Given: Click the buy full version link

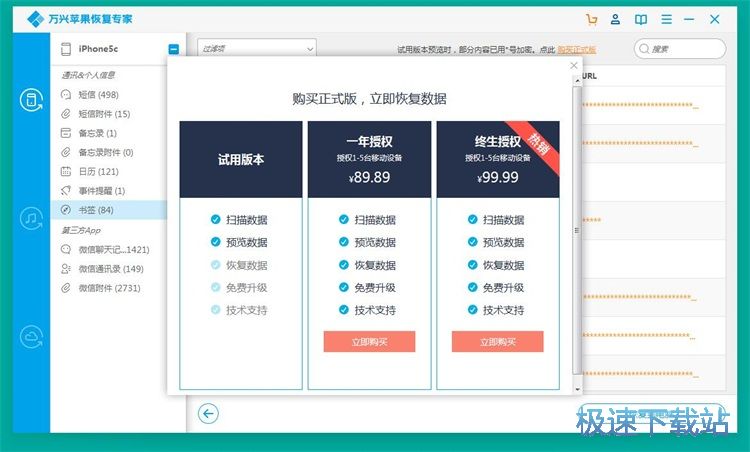Looking at the screenshot, I should [576, 49].
